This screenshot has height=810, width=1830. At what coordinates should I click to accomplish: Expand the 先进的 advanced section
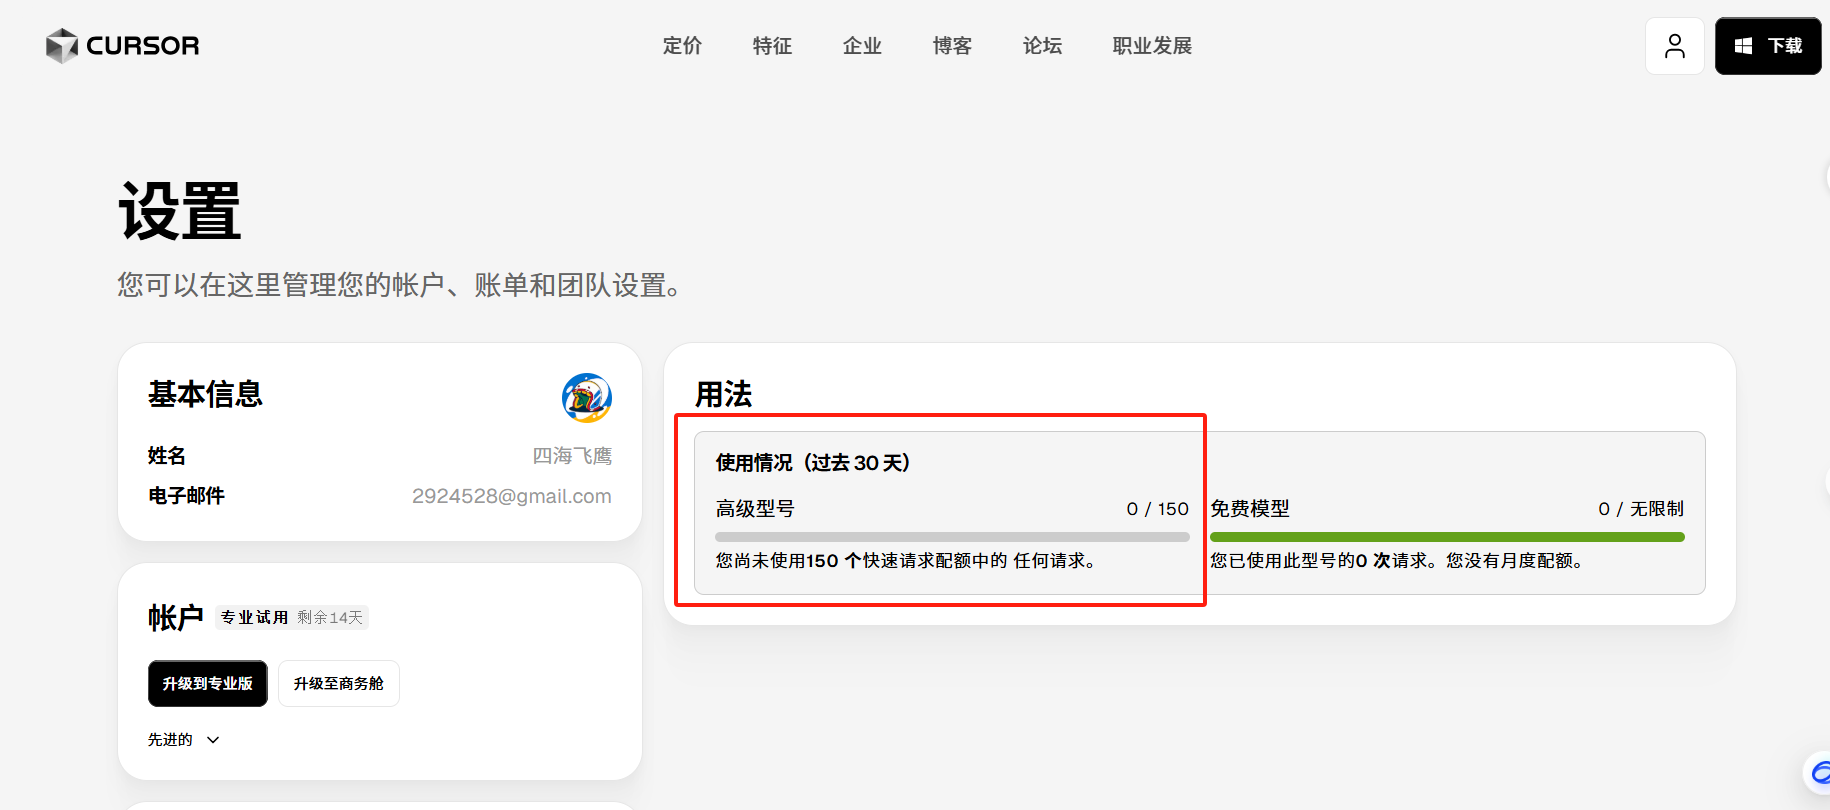(184, 740)
